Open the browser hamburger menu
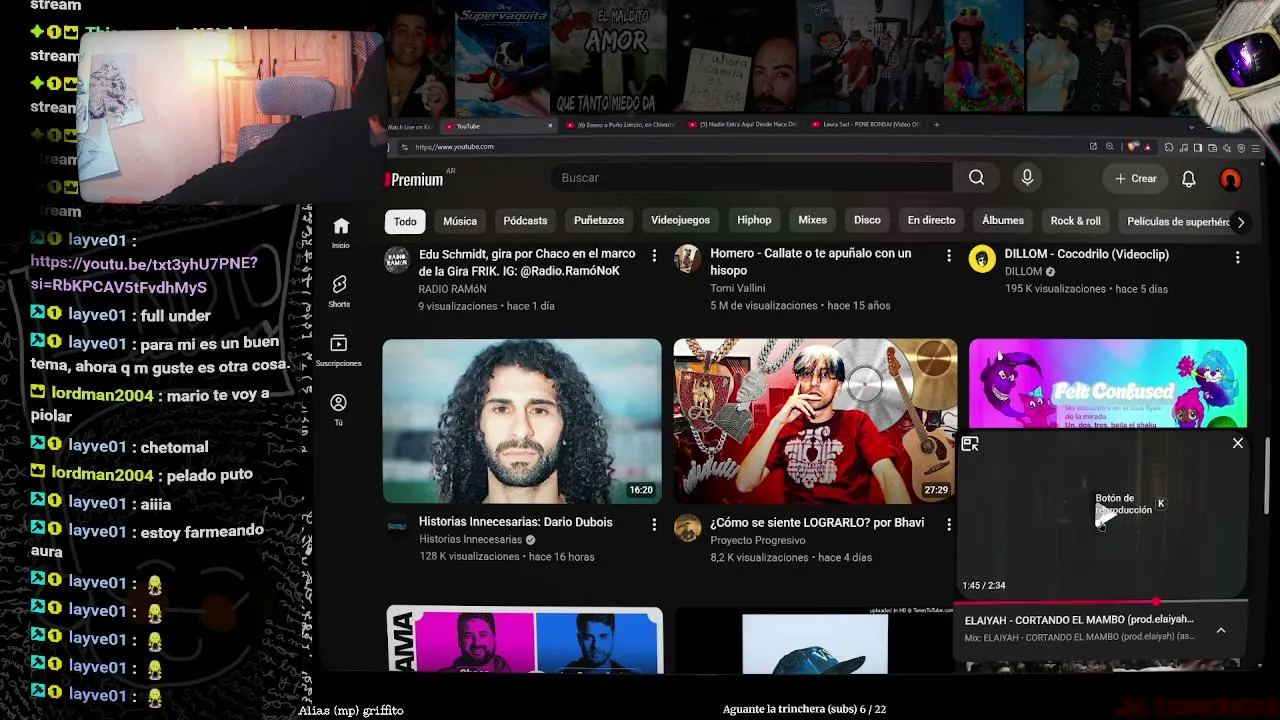 coord(1256,148)
